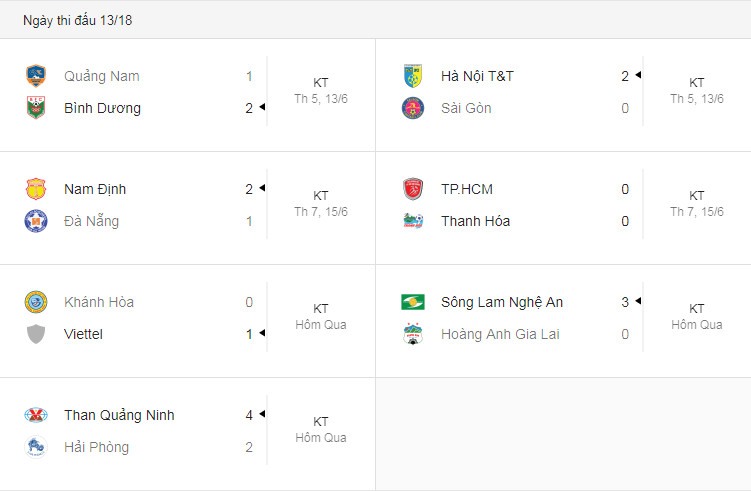Click the Bình Dương team crest
The height and width of the screenshot is (491, 751).
click(36, 108)
